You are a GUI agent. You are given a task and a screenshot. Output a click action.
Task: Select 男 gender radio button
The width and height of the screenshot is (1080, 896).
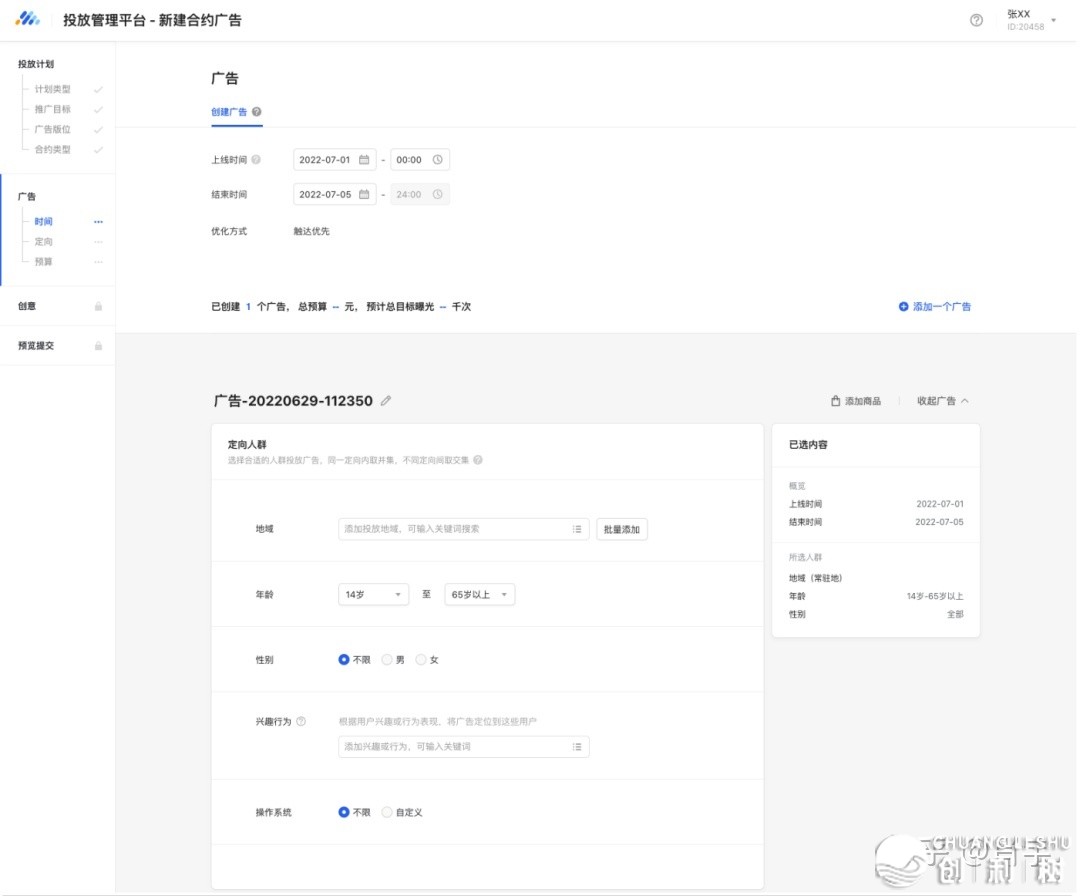click(387, 660)
